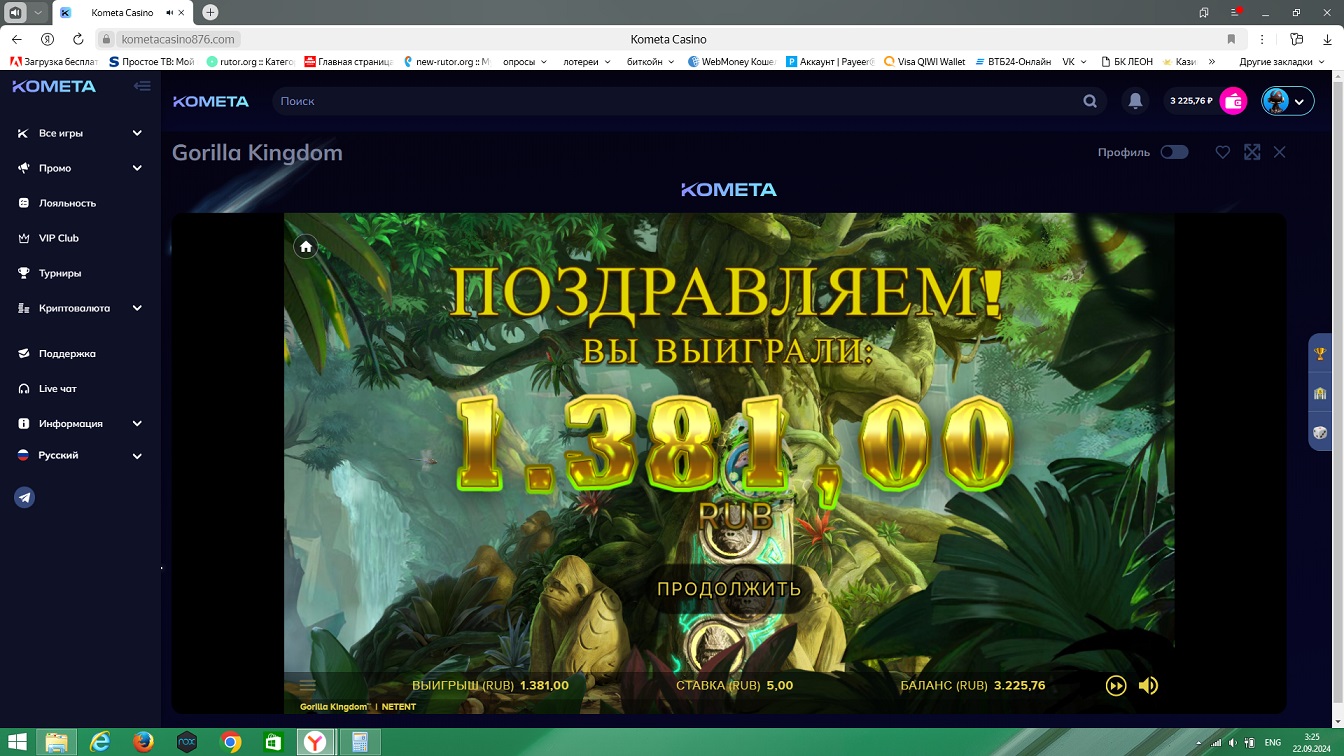Click the ПРОДОЛЖИТЬ button

coord(729,589)
